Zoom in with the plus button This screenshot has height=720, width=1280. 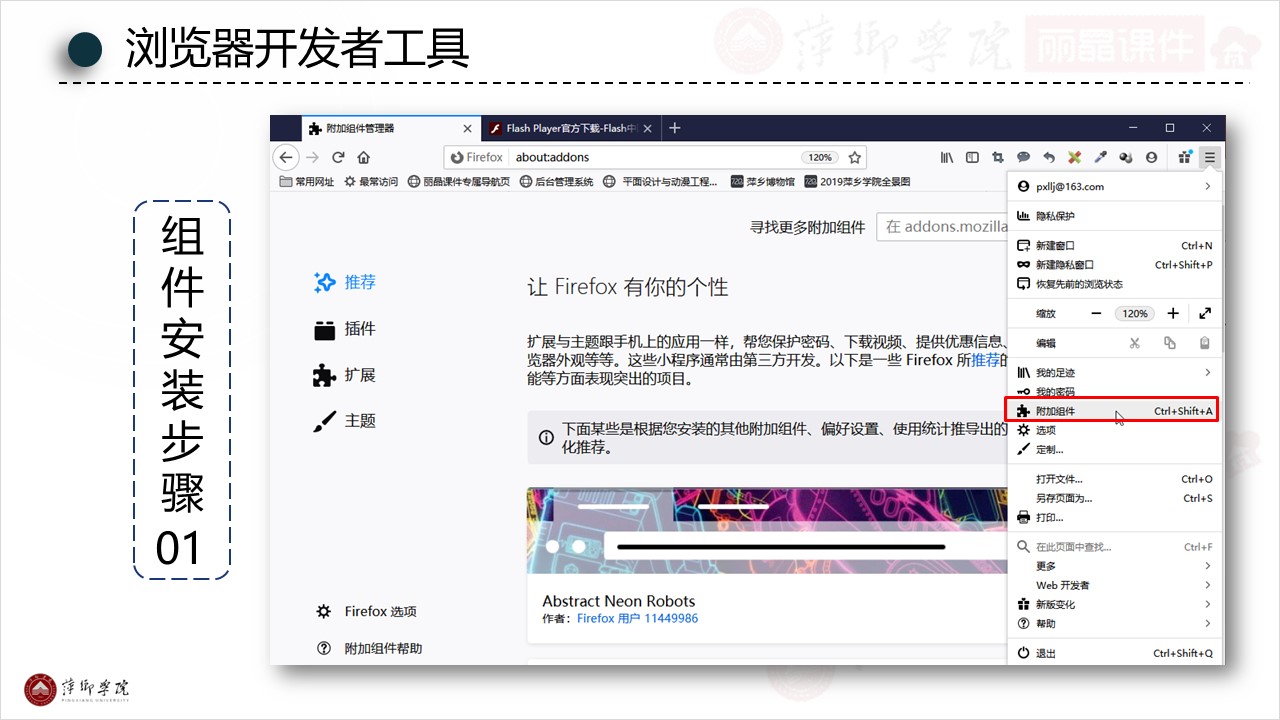1173,314
